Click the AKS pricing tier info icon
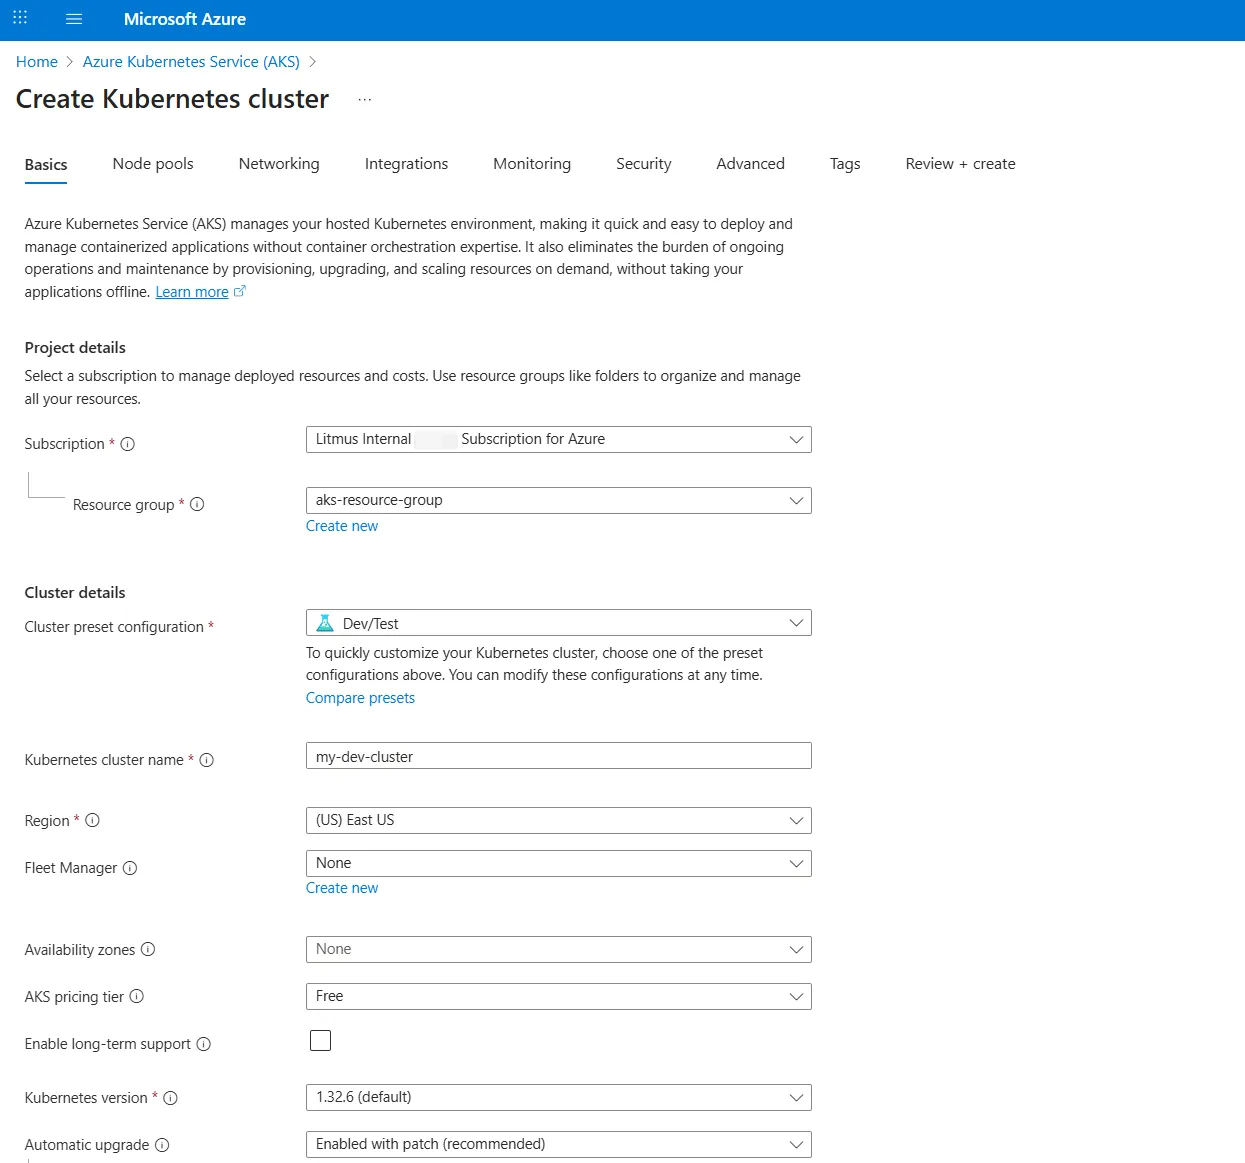1245x1163 pixels. click(137, 996)
